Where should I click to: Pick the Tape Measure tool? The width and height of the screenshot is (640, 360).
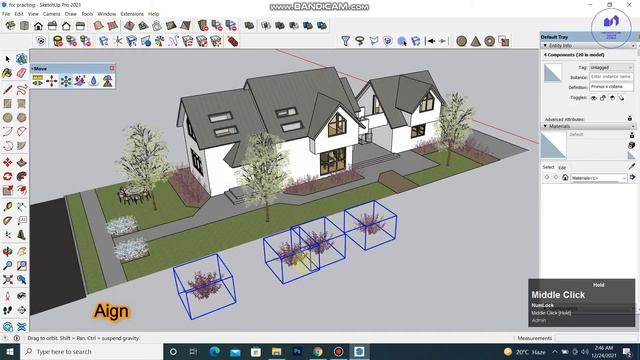[x=7, y=207]
